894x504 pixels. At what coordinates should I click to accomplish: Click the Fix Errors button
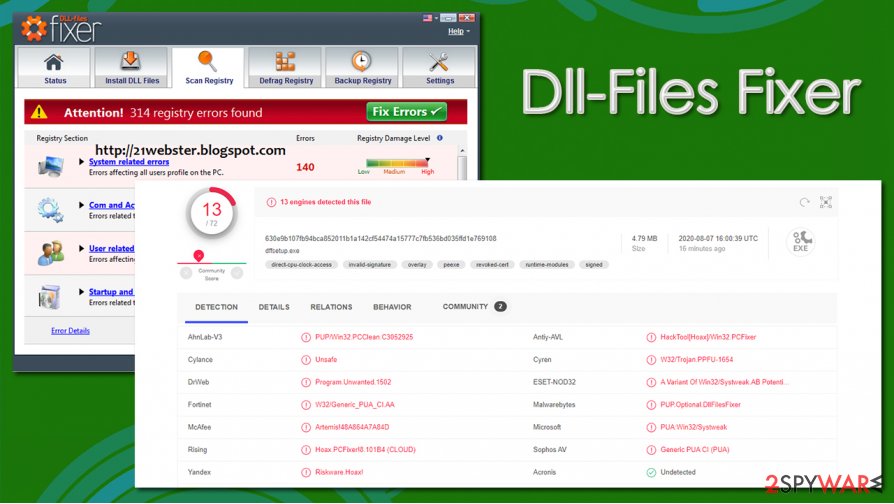407,112
